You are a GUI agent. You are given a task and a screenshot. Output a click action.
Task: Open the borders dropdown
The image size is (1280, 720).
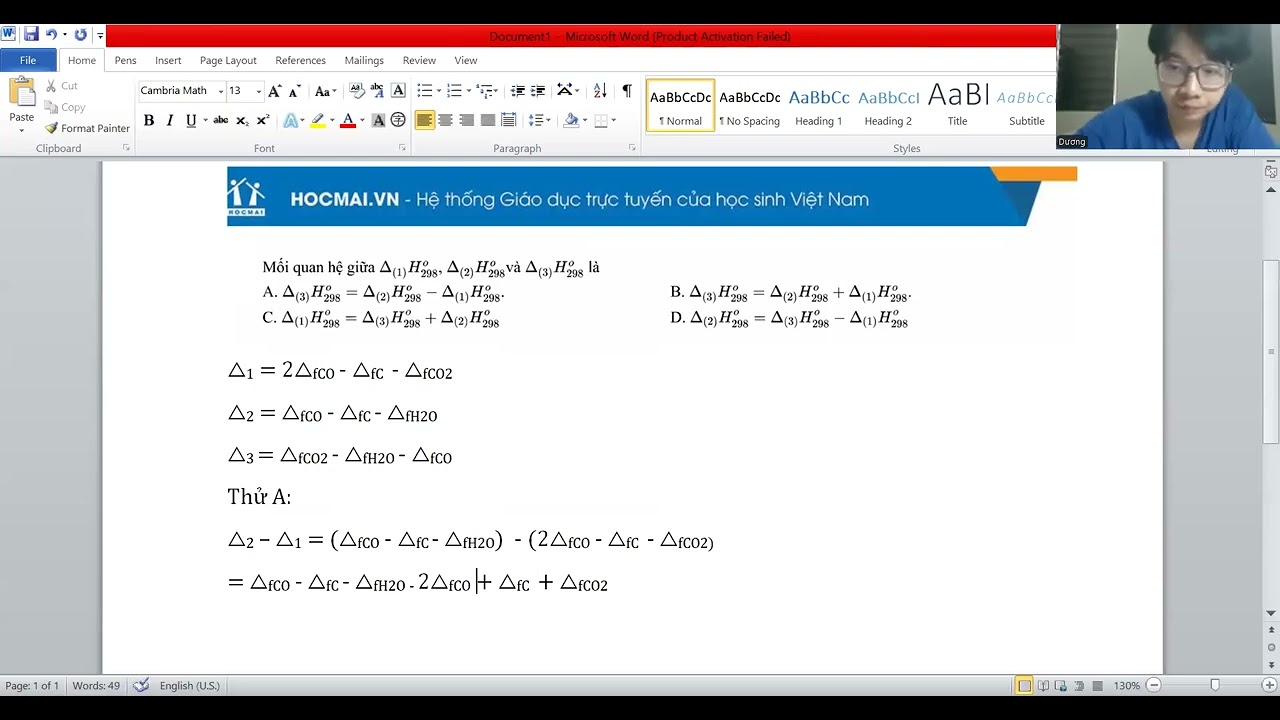click(x=613, y=120)
